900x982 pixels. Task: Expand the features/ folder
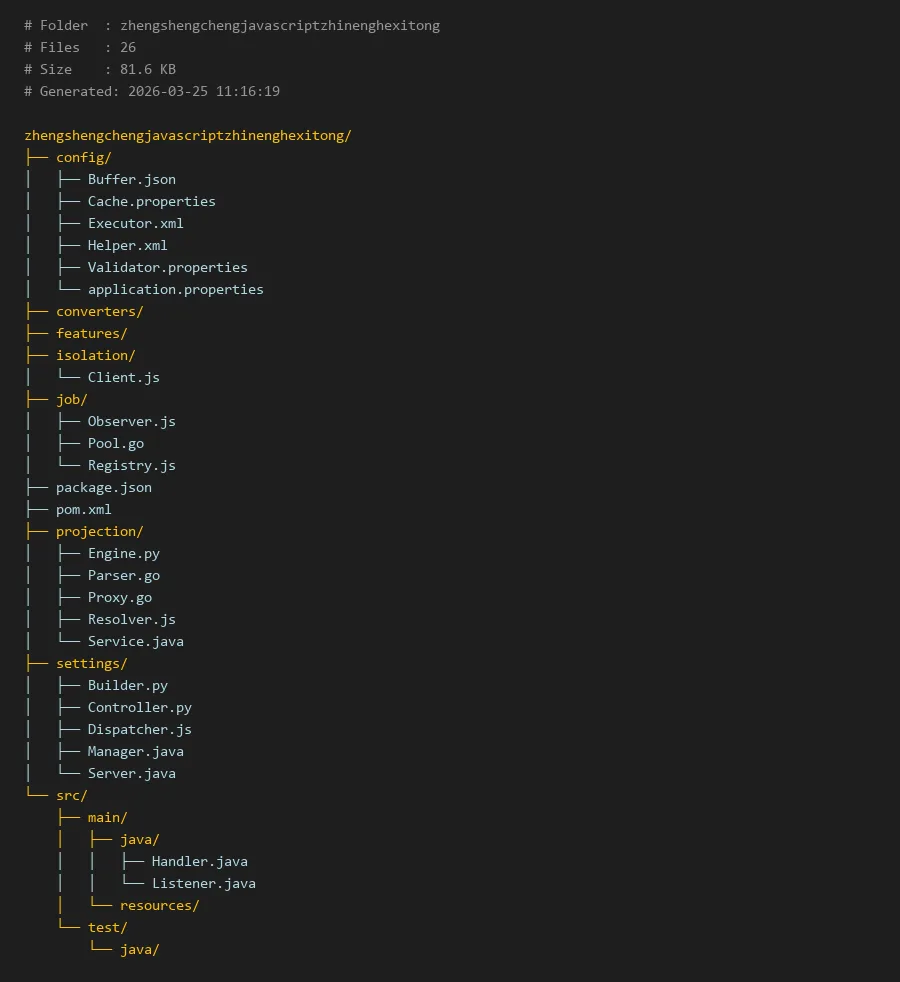pos(91,333)
